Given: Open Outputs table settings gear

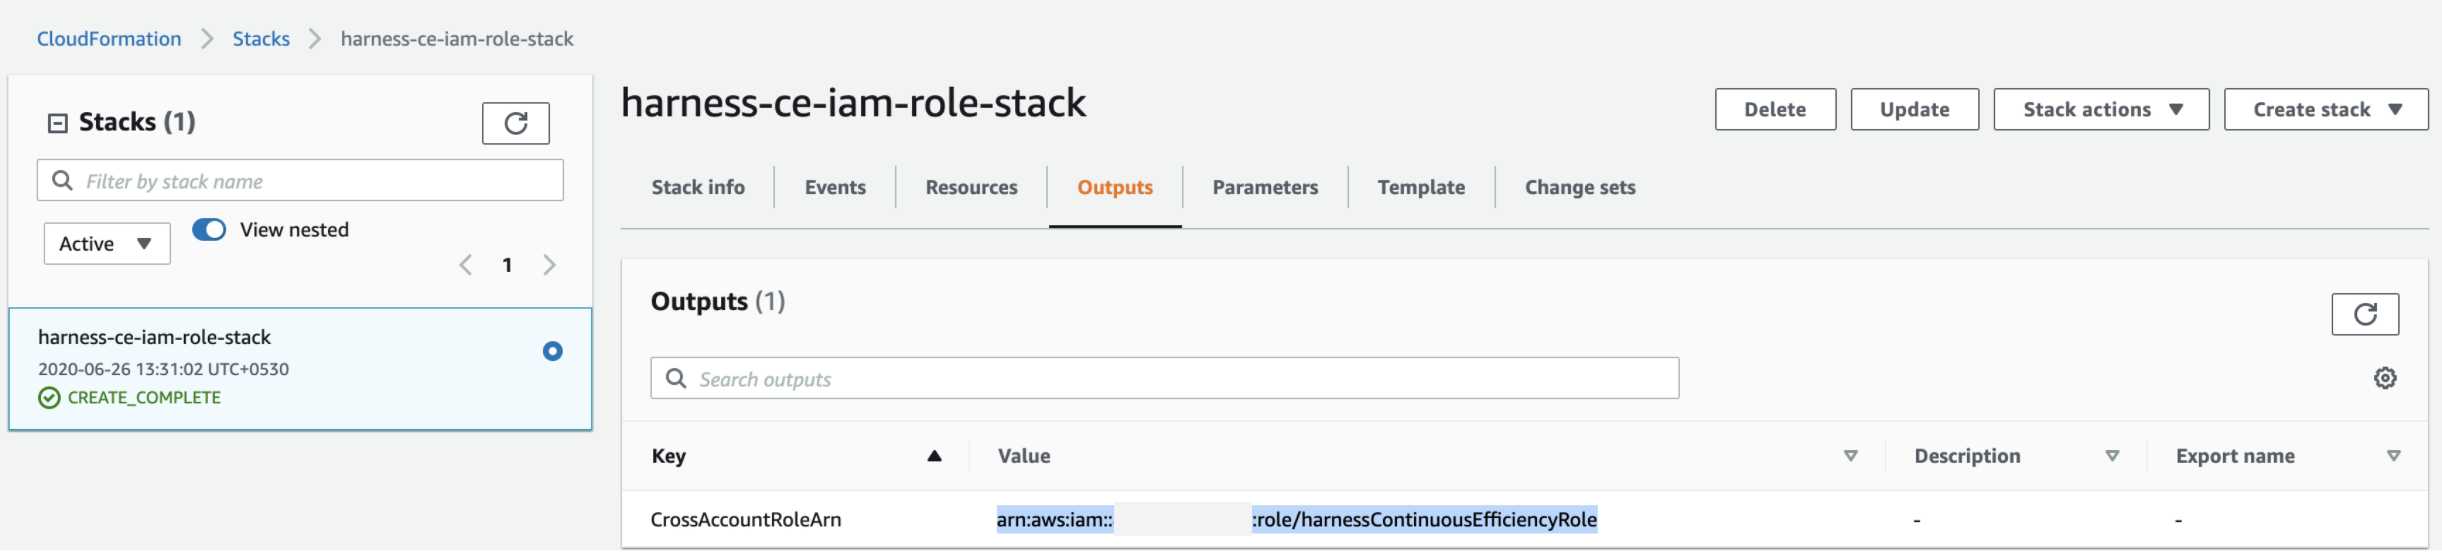Looking at the screenshot, I should click(2385, 378).
